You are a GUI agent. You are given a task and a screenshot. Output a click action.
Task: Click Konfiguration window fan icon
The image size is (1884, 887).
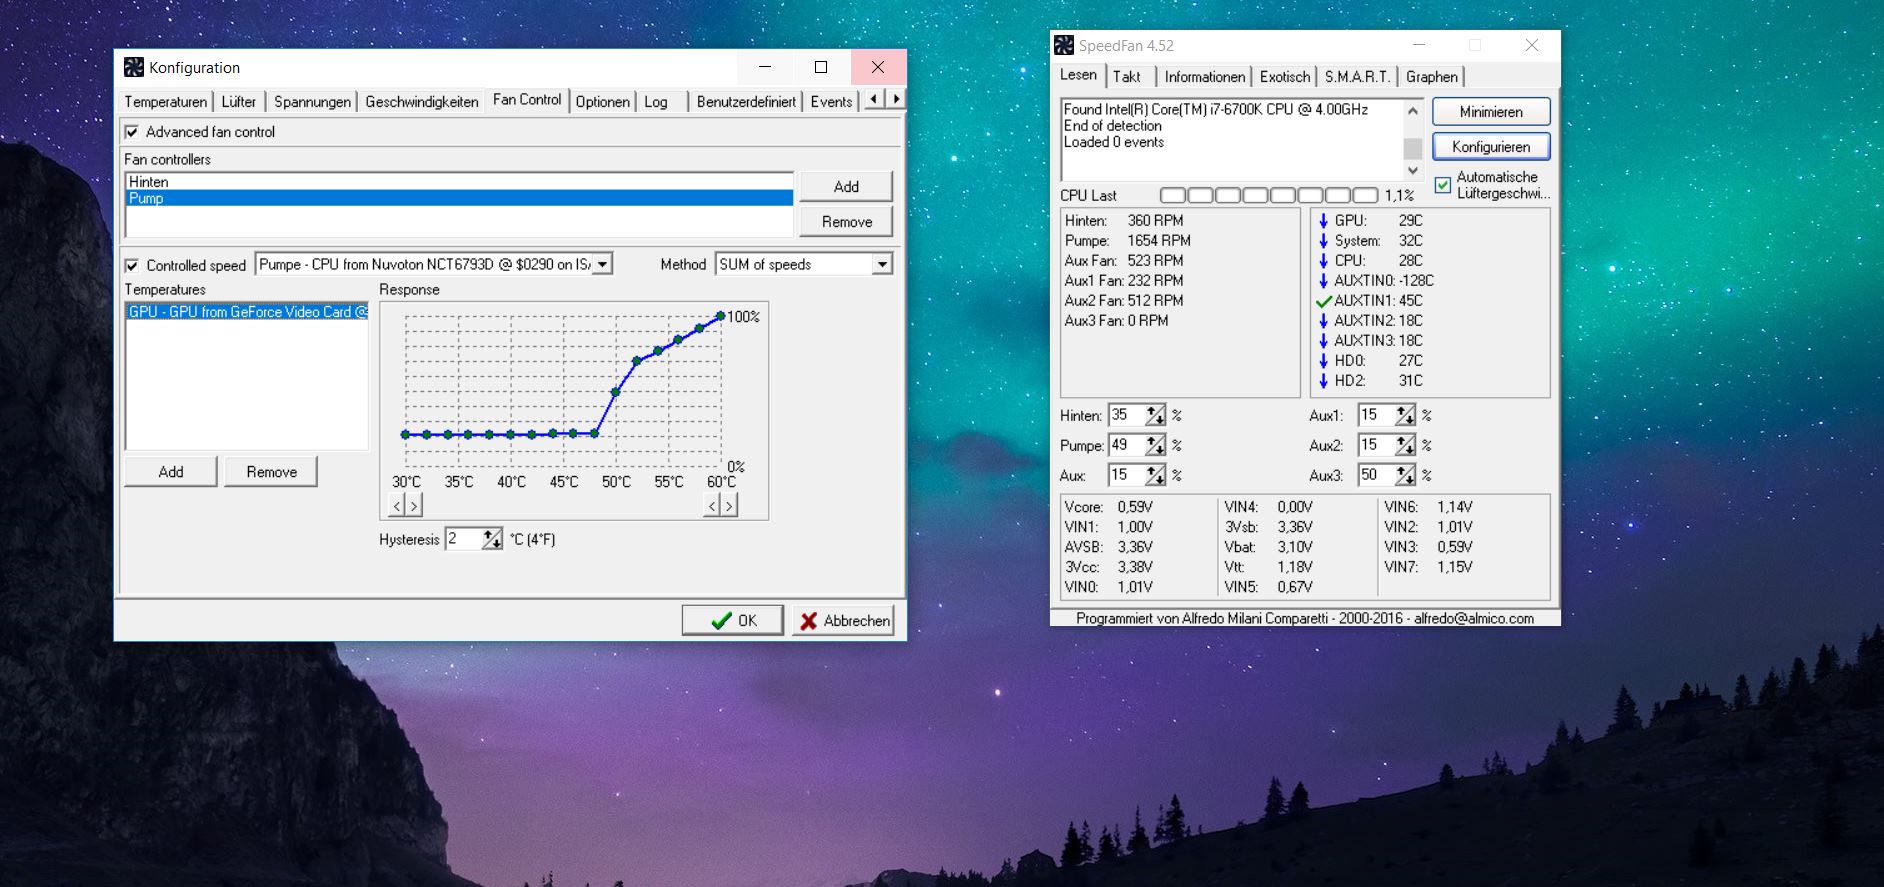134,67
